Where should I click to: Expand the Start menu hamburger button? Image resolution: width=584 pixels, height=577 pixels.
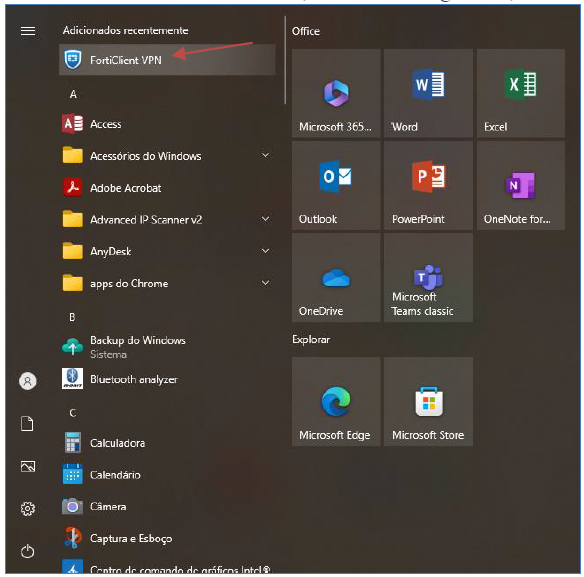pyautogui.click(x=28, y=31)
